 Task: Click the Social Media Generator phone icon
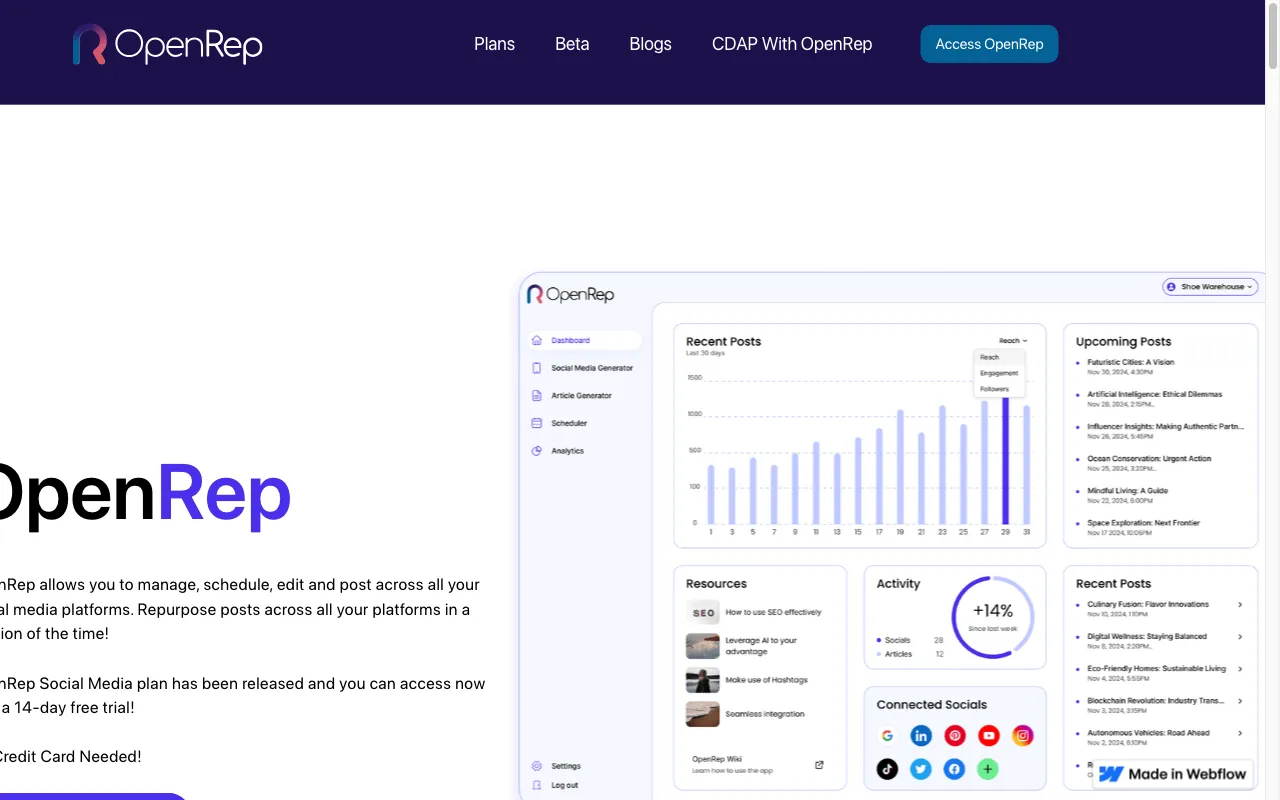[537, 368]
